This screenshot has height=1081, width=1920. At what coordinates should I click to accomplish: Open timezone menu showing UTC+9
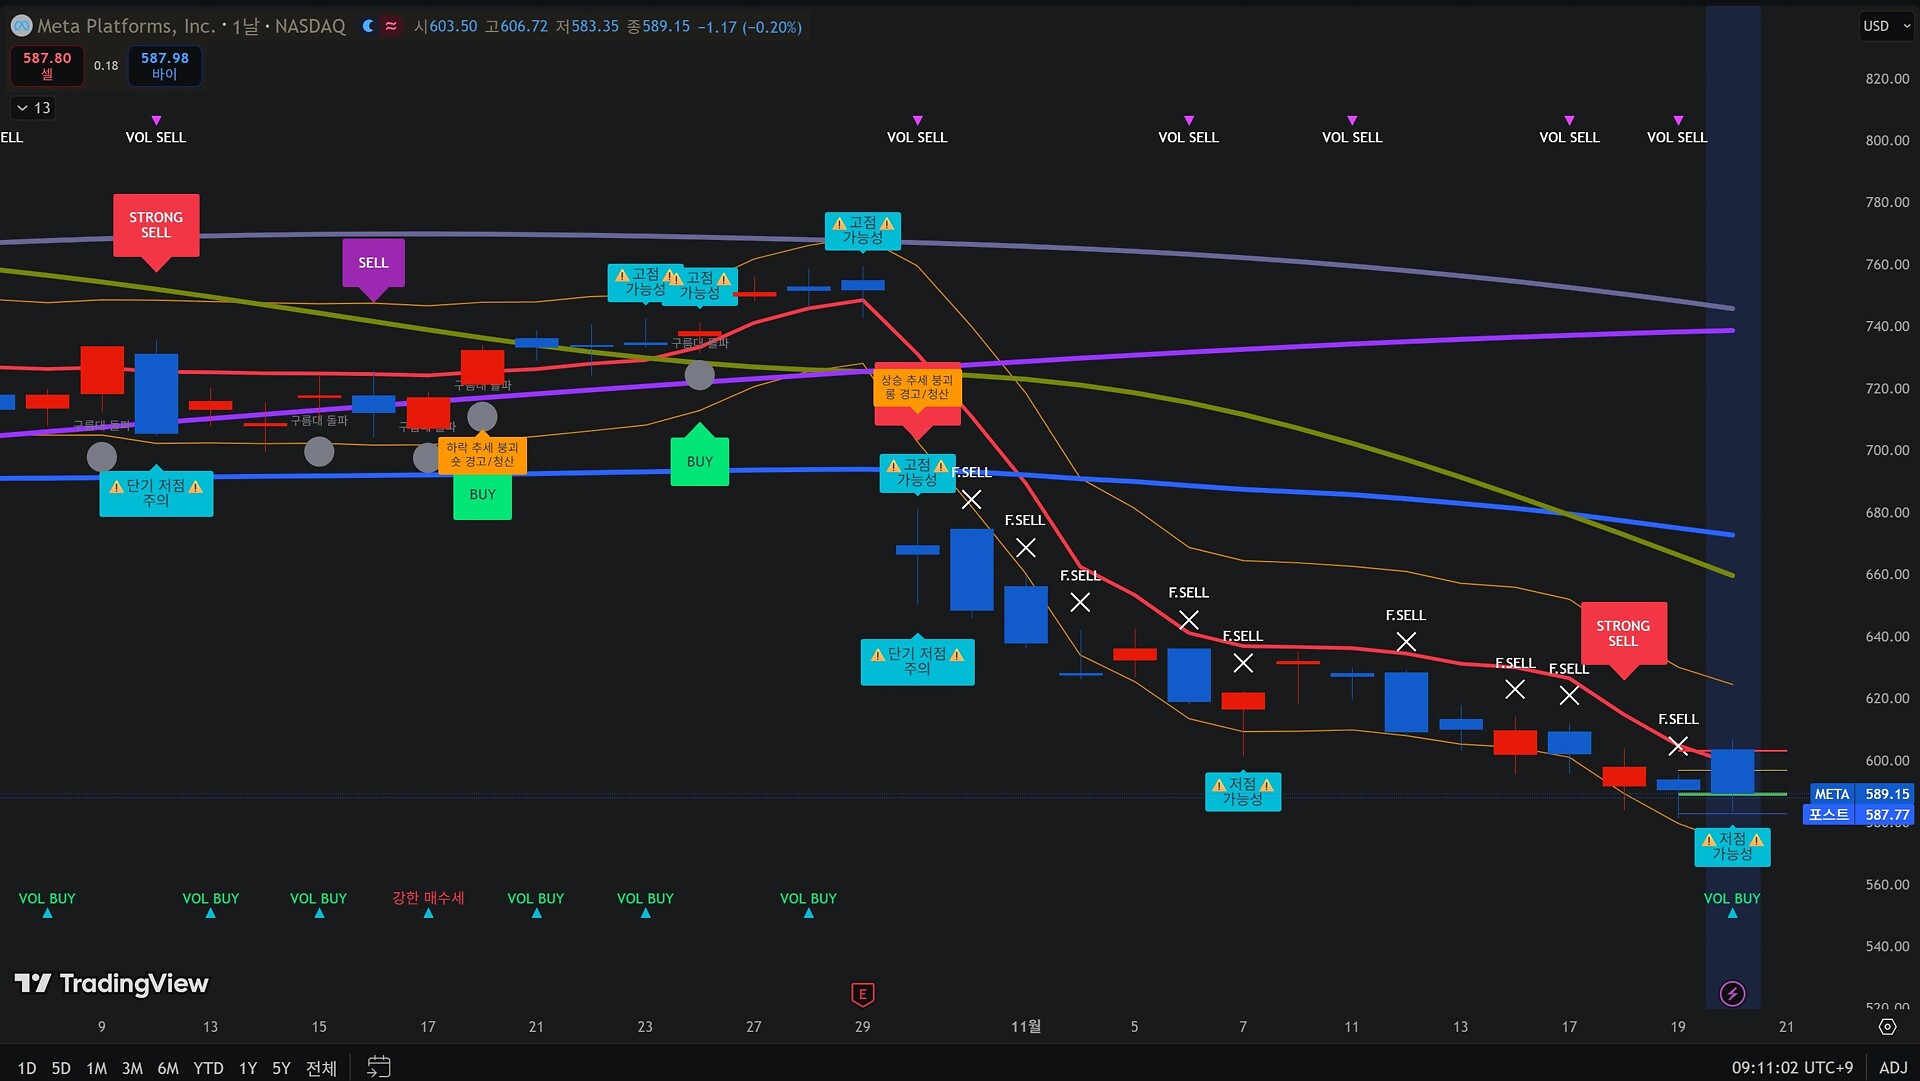[x=1792, y=1067]
